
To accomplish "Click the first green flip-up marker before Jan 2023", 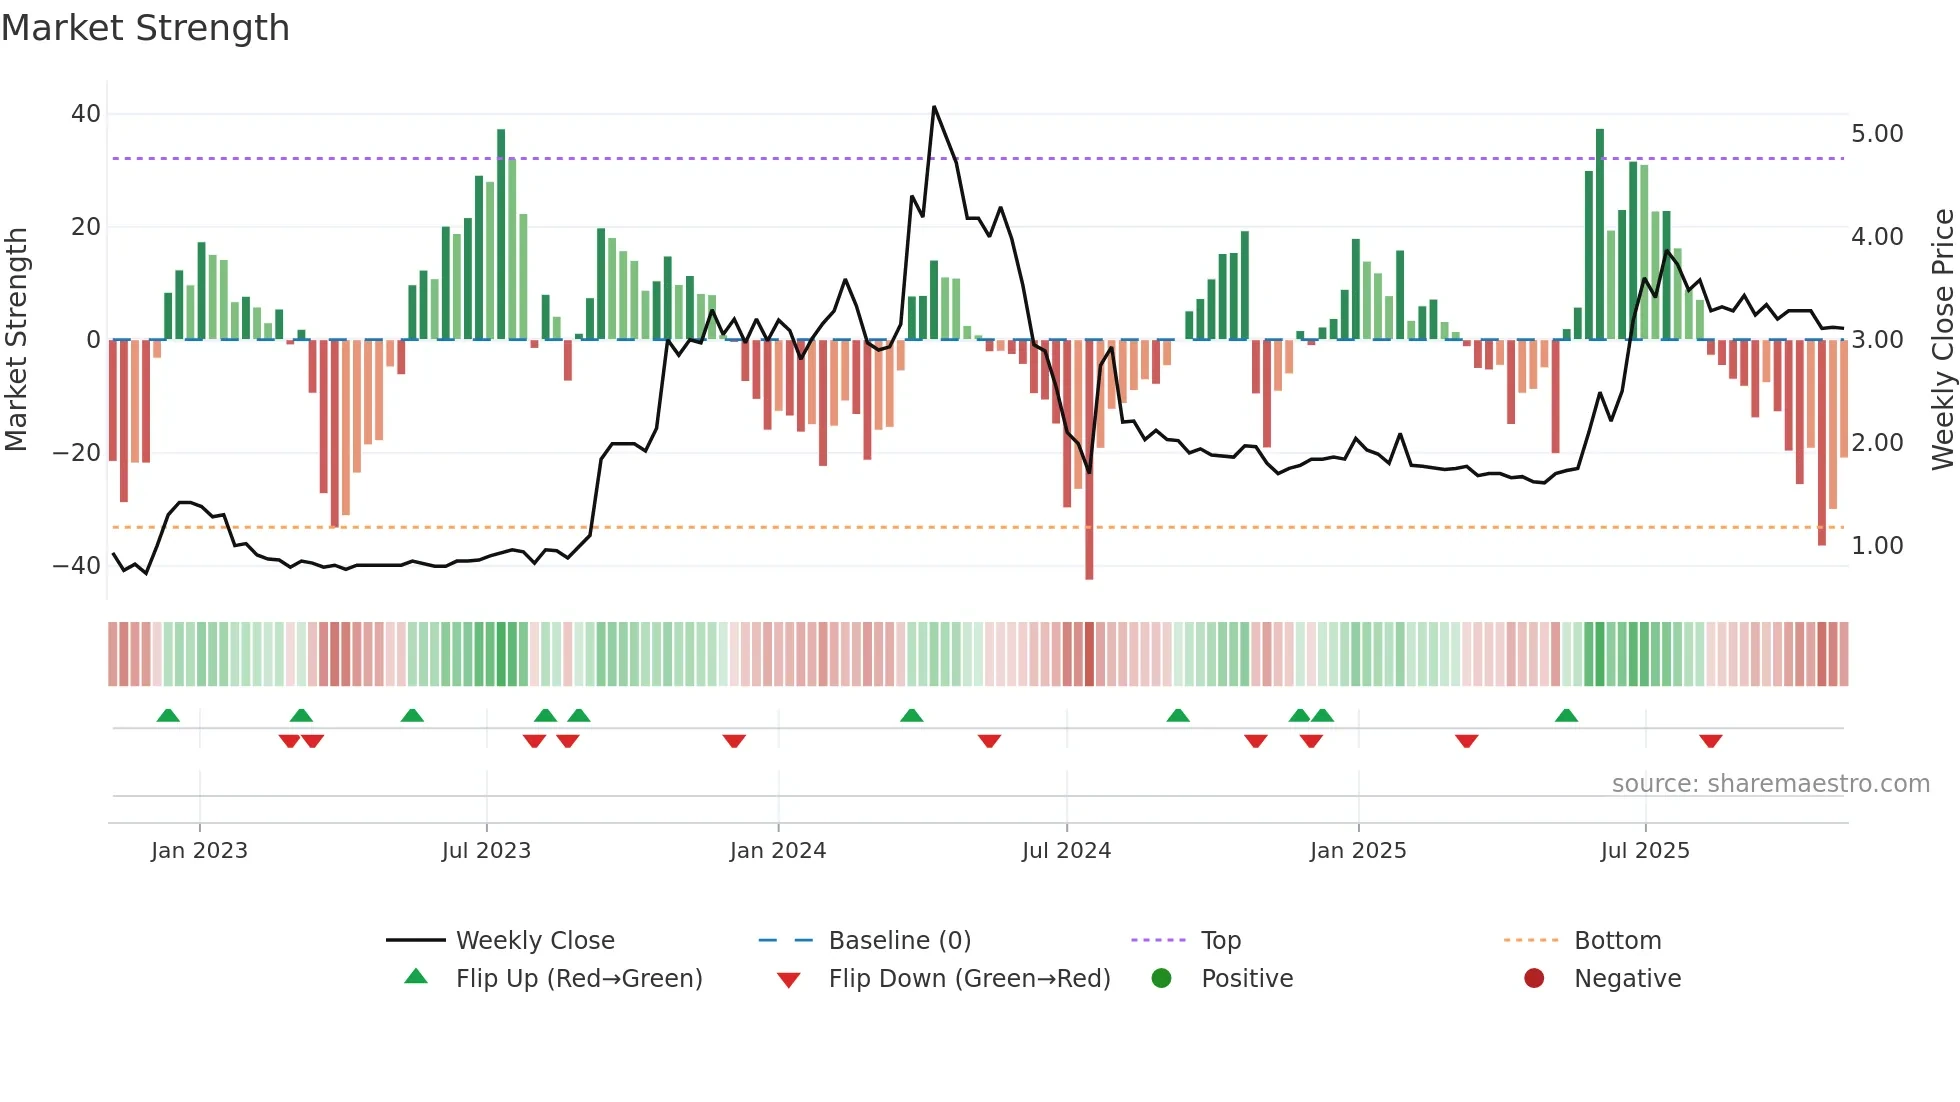I will click(168, 716).
